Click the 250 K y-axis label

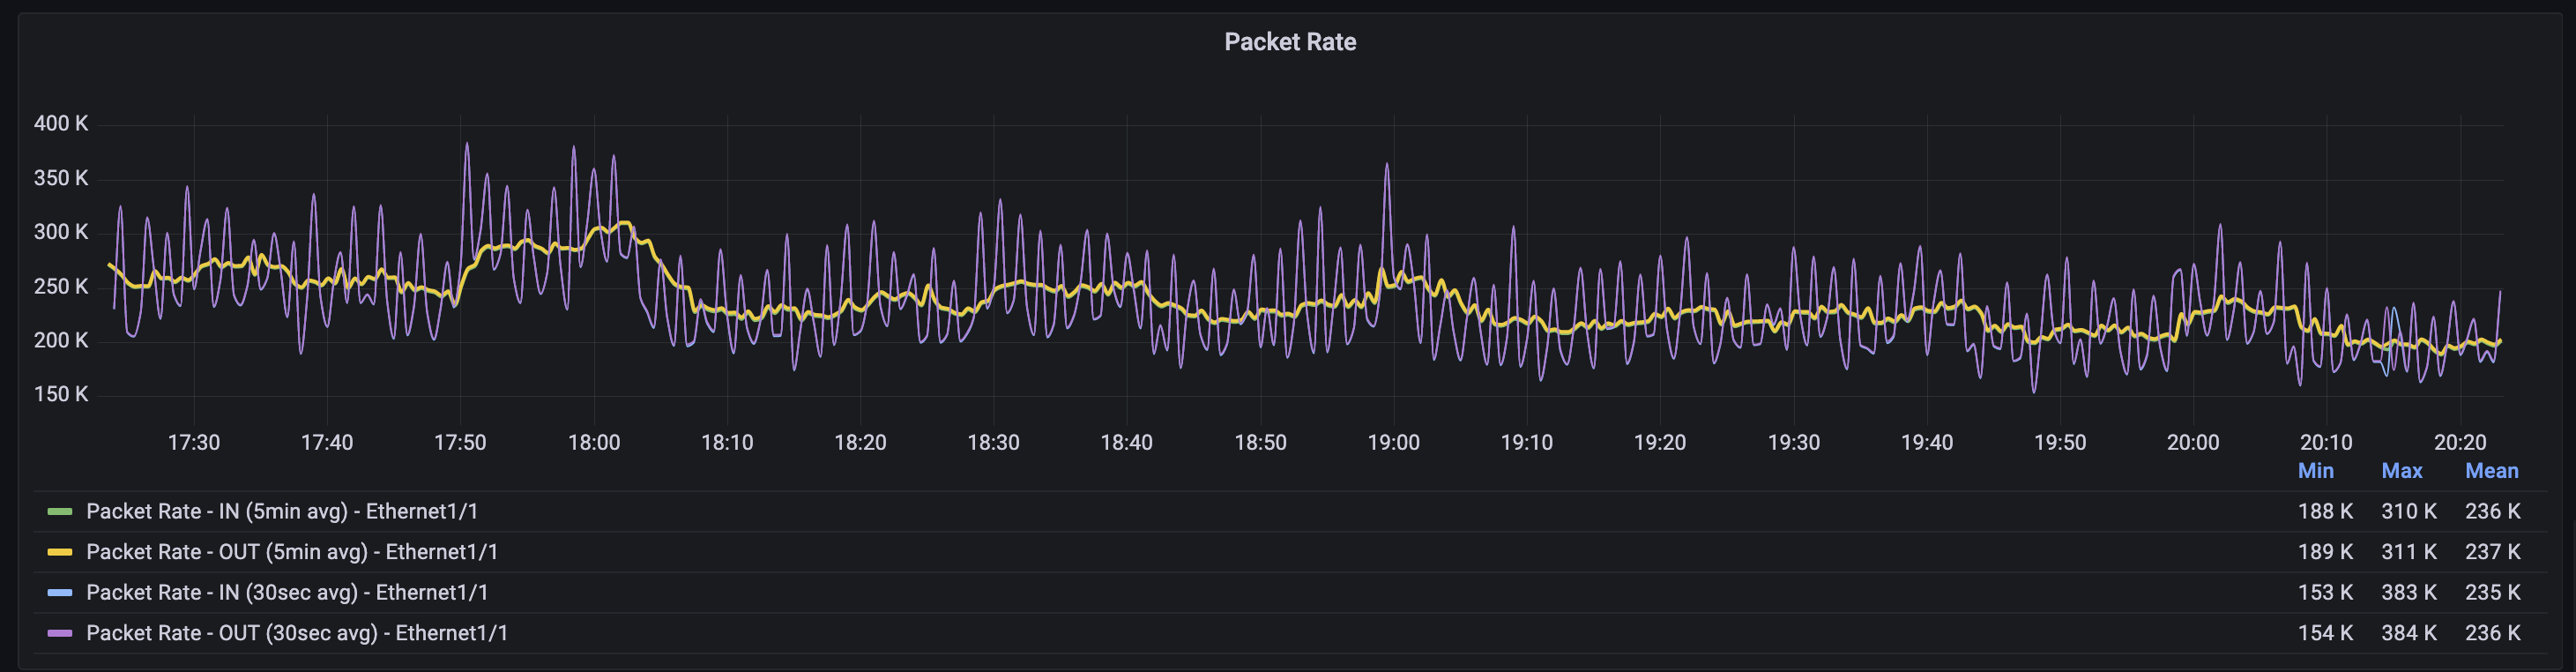(x=61, y=287)
